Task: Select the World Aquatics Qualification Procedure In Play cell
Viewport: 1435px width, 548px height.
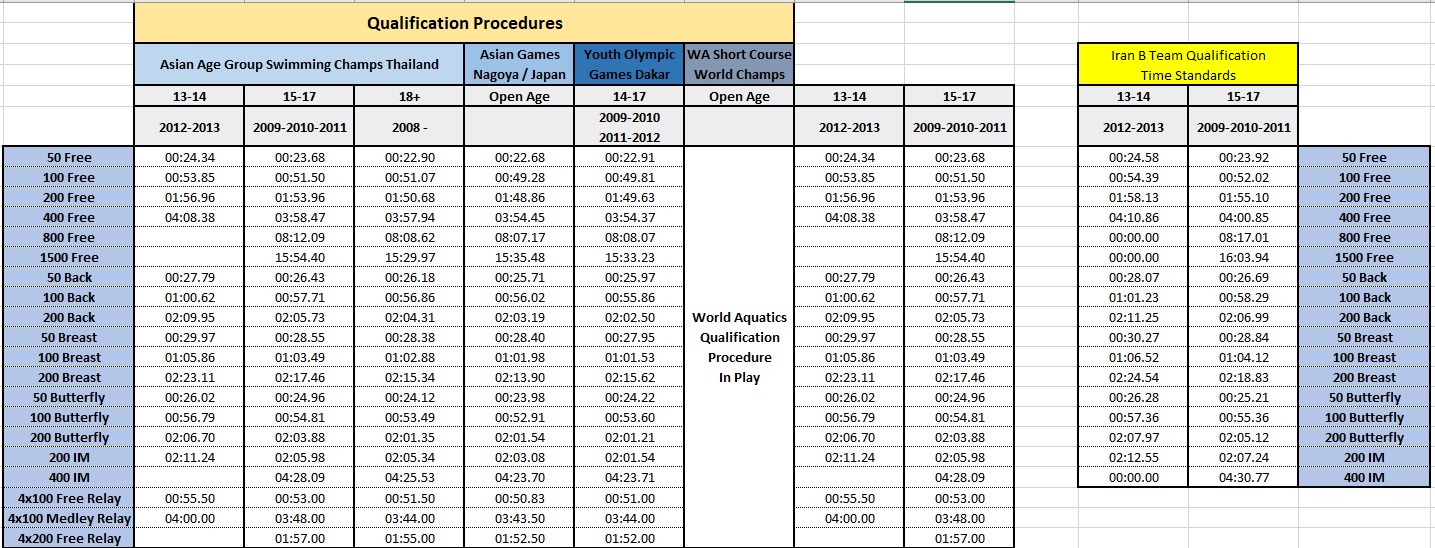Action: point(739,347)
